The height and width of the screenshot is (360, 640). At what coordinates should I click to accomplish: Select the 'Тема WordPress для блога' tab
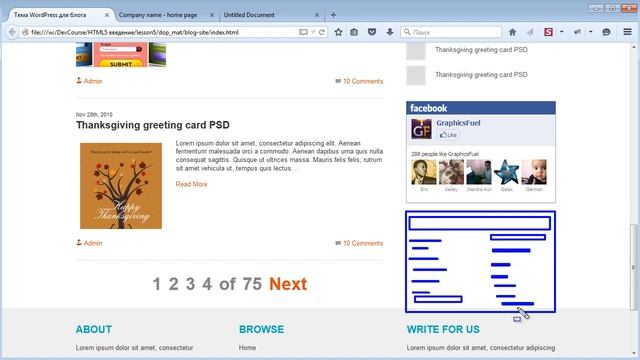tap(50, 15)
